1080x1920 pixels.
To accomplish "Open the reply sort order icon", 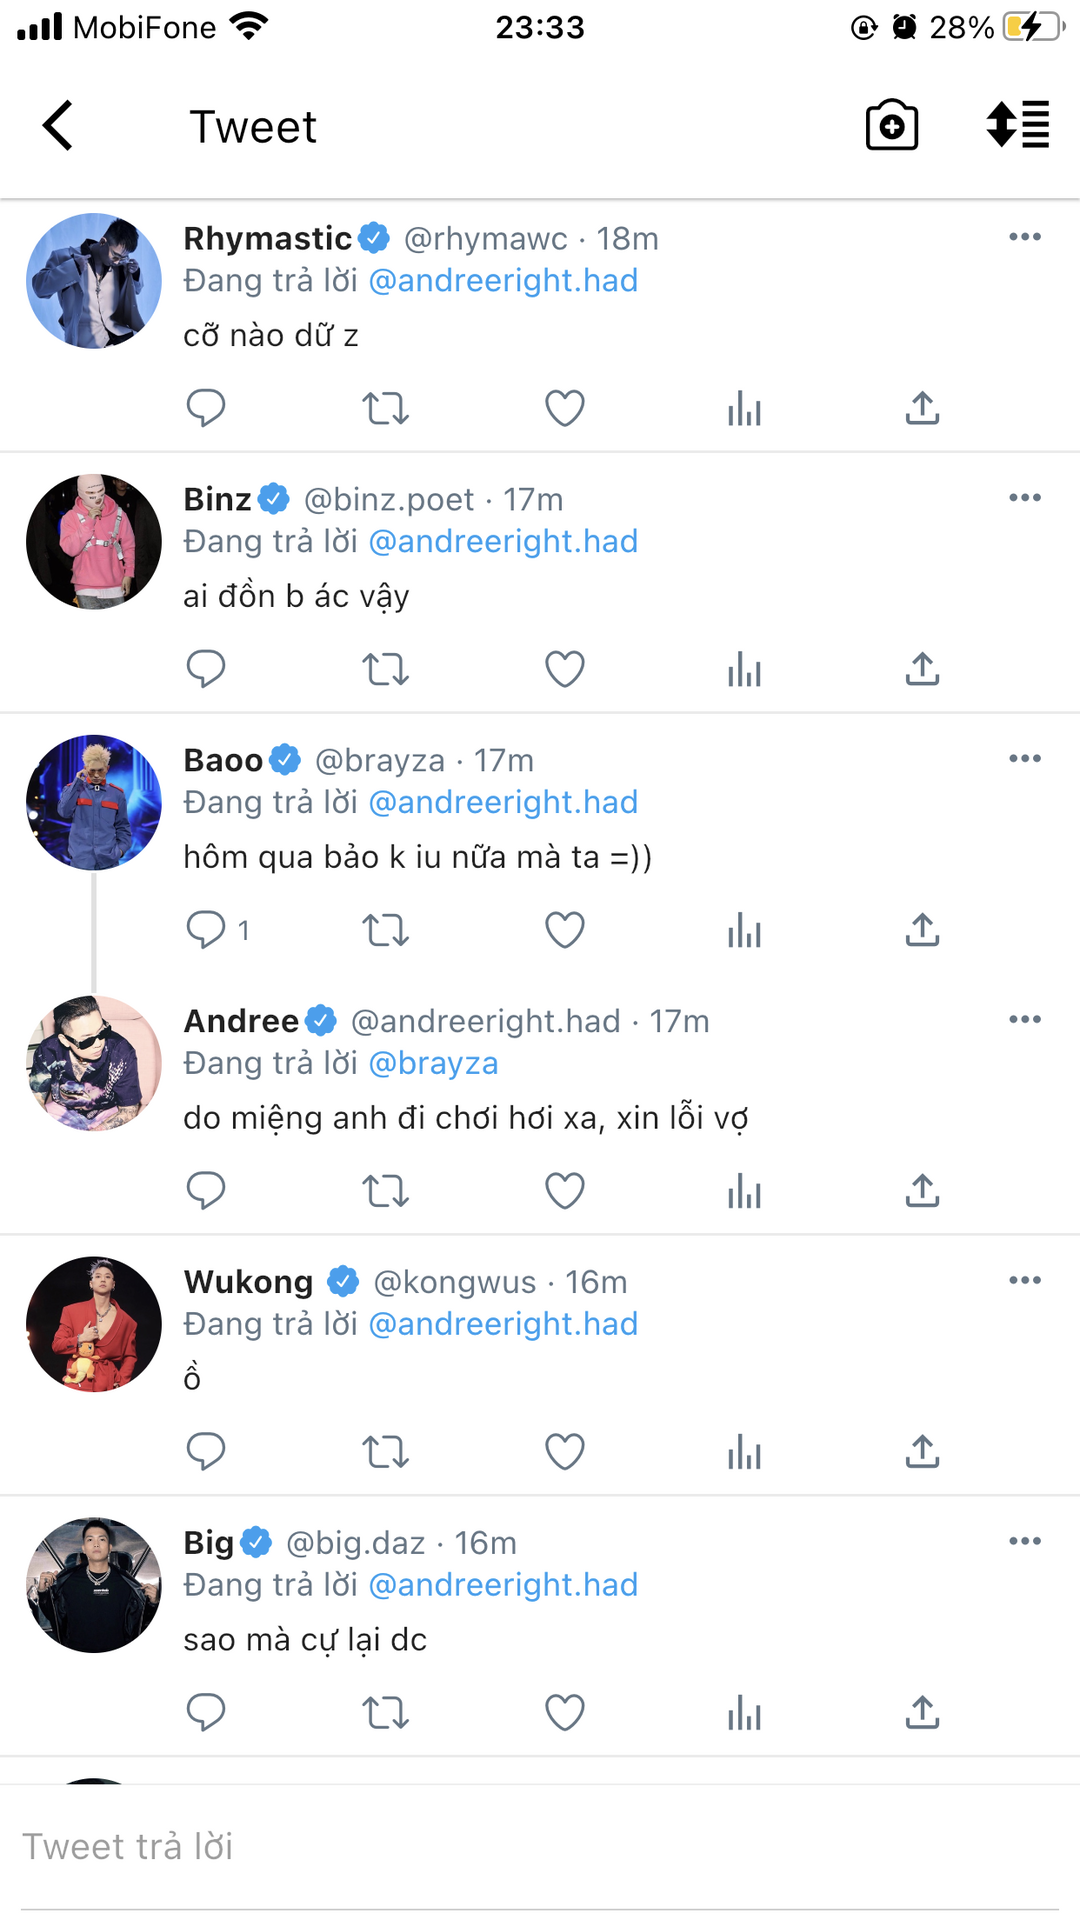I will pyautogui.click(x=1017, y=126).
